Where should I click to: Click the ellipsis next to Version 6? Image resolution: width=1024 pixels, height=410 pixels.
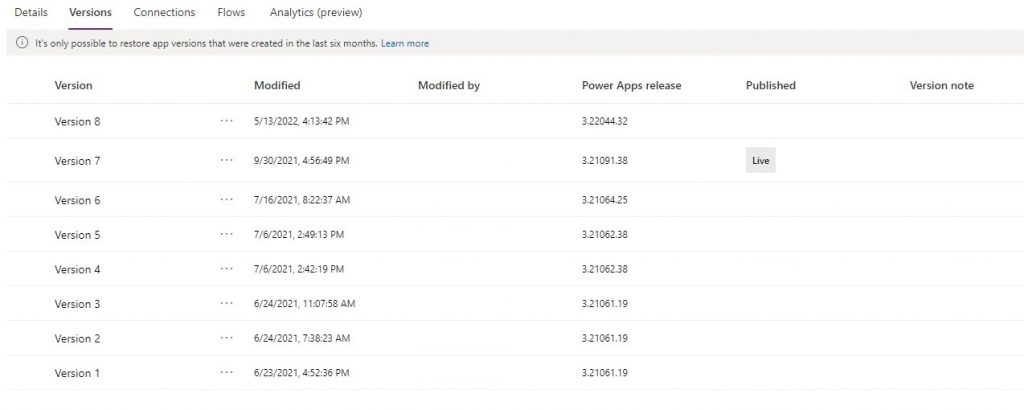[x=227, y=200]
